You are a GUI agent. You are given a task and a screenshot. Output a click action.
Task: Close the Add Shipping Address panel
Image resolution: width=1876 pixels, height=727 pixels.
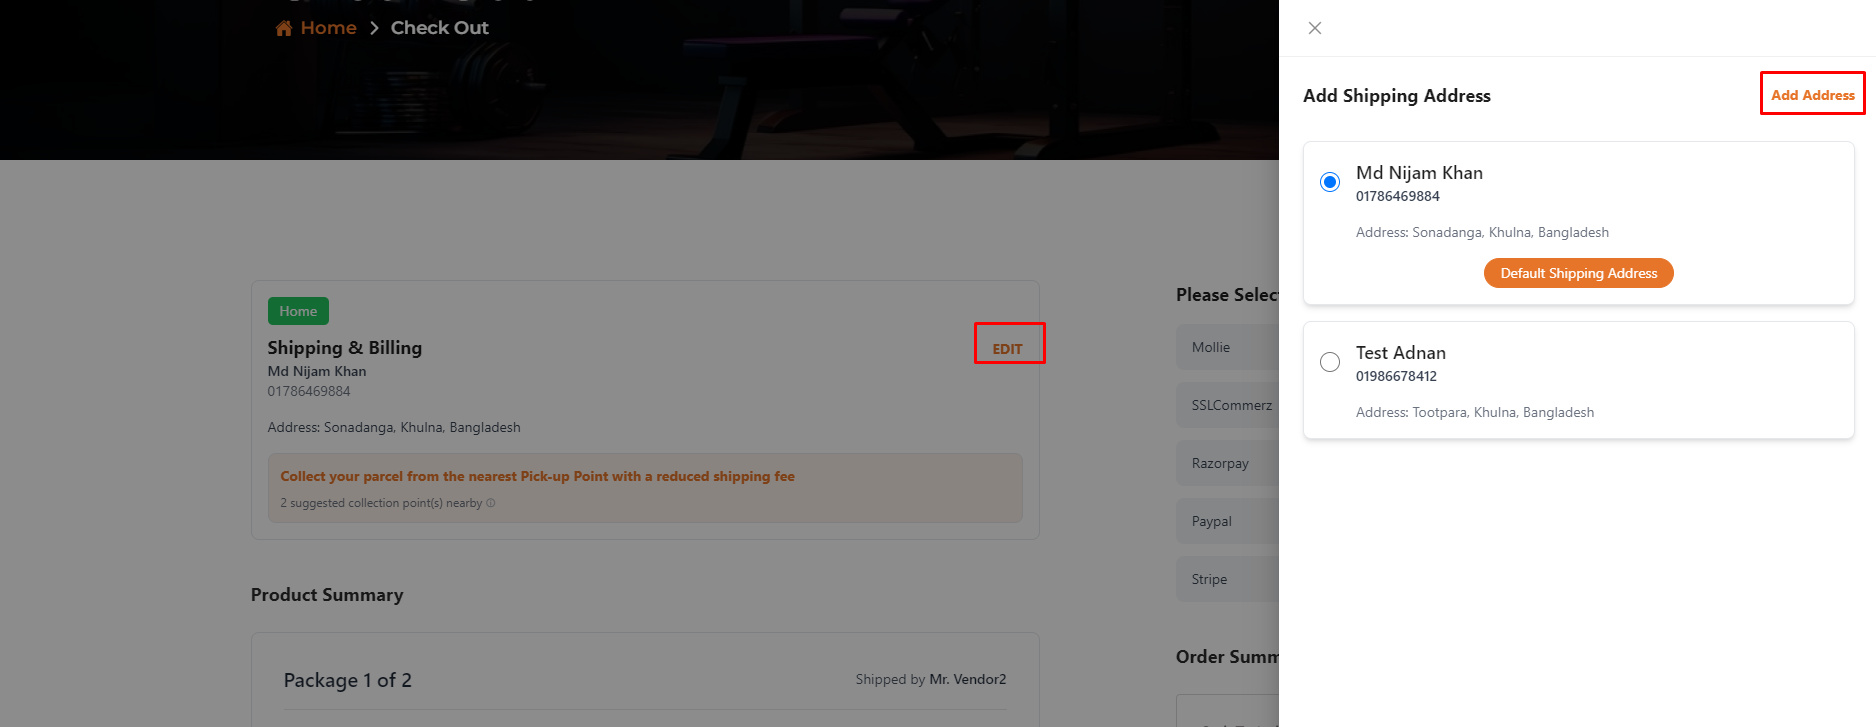pos(1315,28)
